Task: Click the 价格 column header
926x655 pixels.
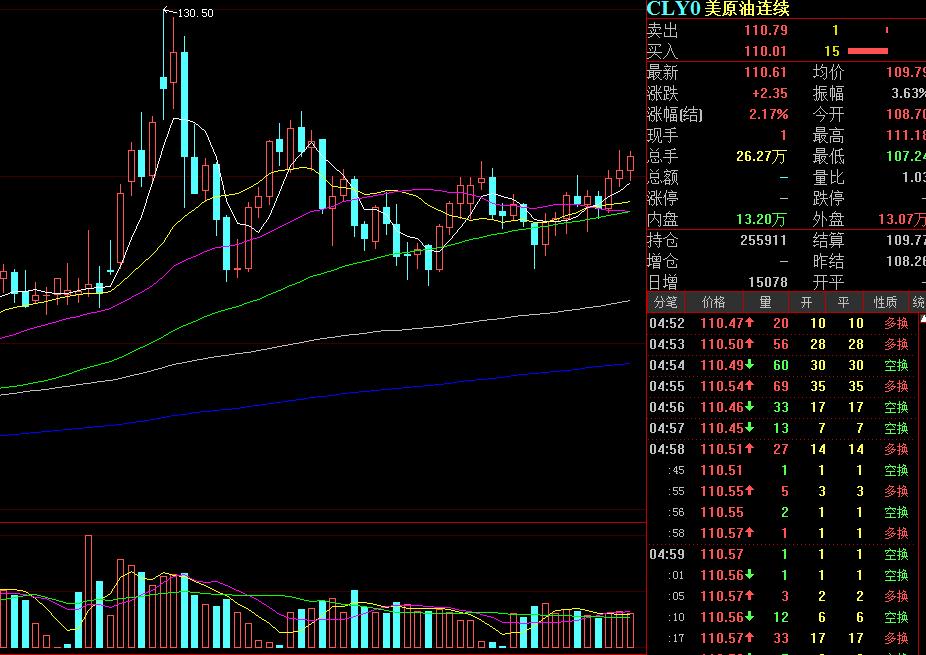Action: click(x=714, y=302)
